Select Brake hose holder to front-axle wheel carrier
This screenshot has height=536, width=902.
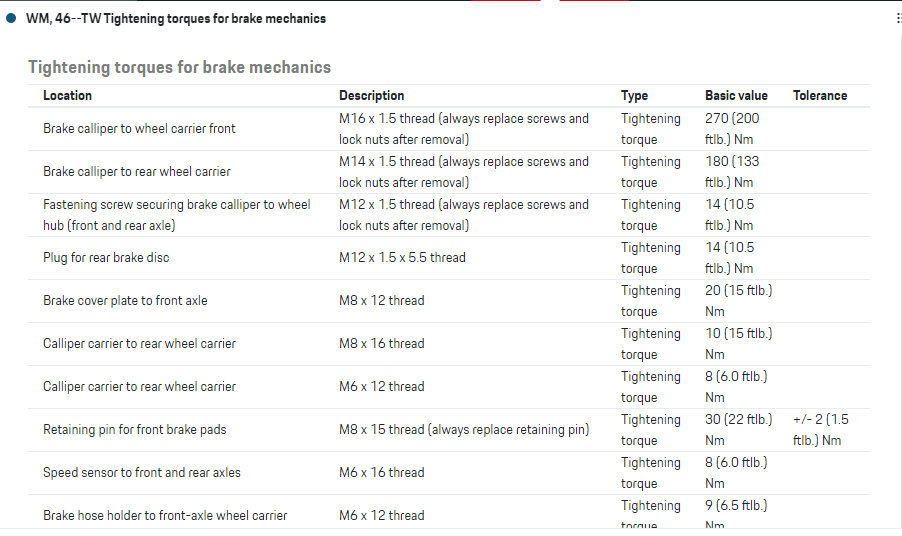click(x=165, y=516)
